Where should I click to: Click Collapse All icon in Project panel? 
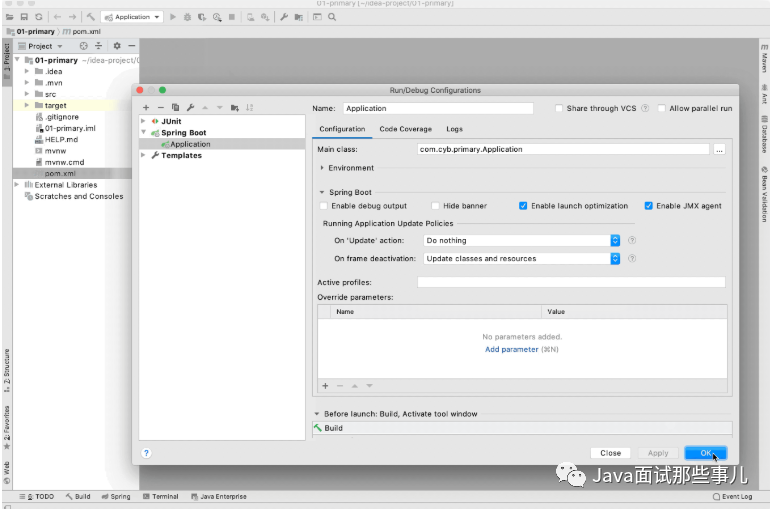[x=99, y=46]
